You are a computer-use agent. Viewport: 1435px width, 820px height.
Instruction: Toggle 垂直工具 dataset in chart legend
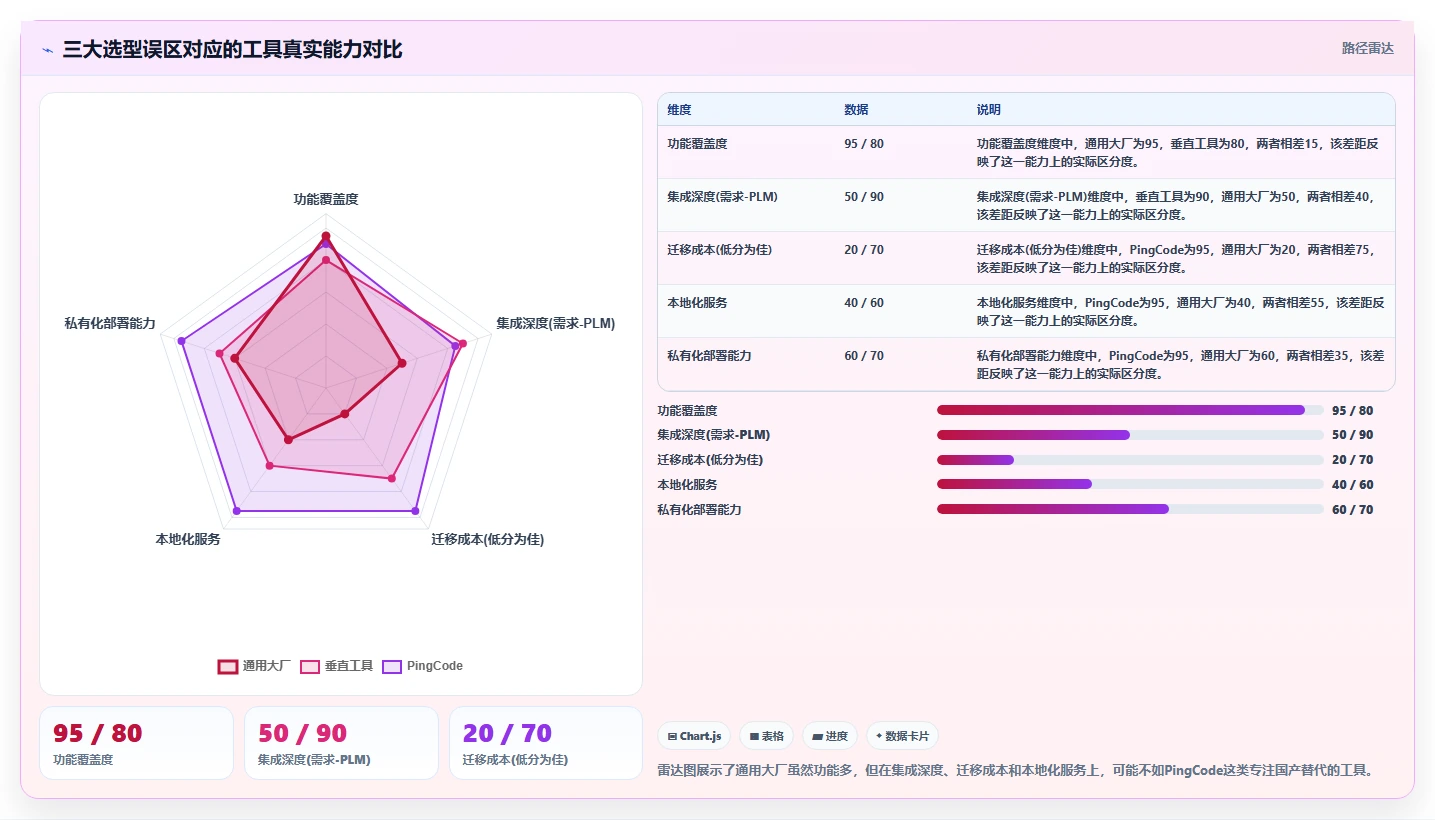[x=337, y=666]
